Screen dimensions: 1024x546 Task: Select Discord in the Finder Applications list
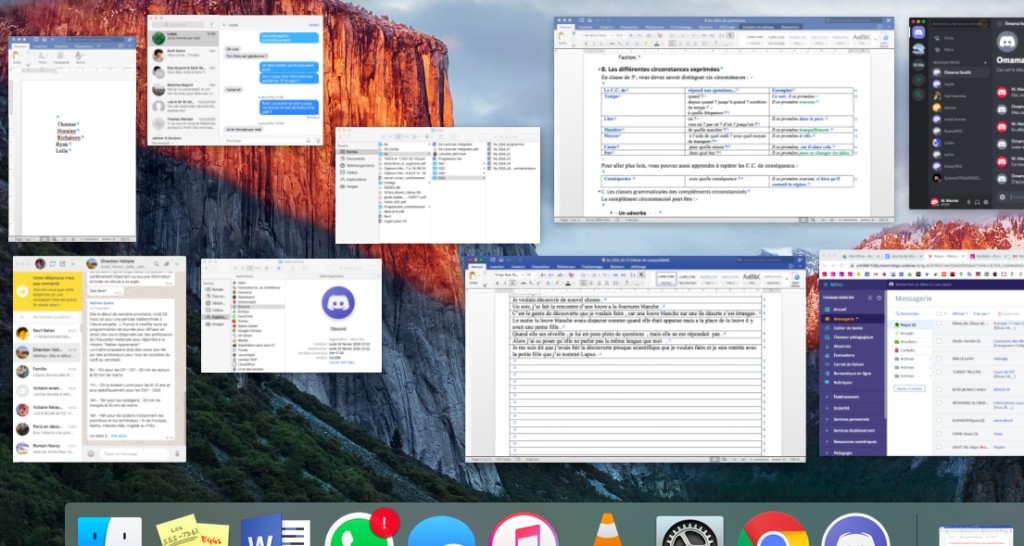tap(243, 307)
